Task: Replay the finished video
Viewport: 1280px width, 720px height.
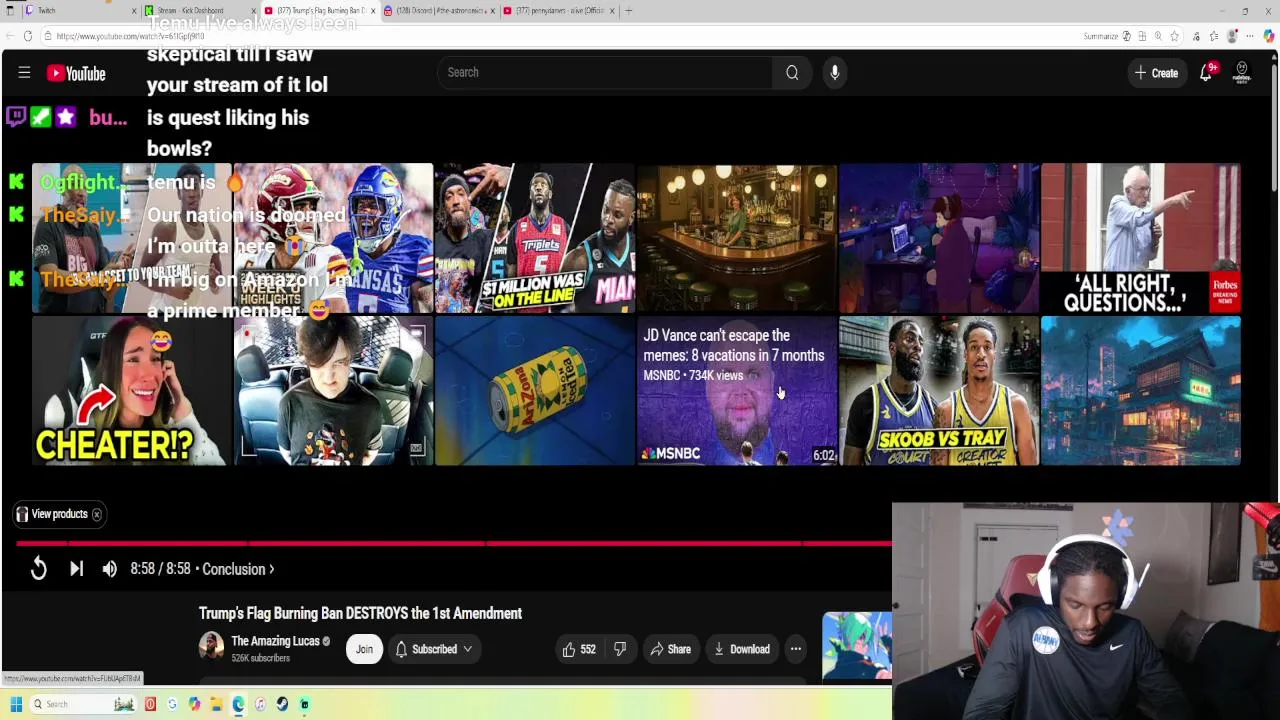Action: pyautogui.click(x=38, y=569)
